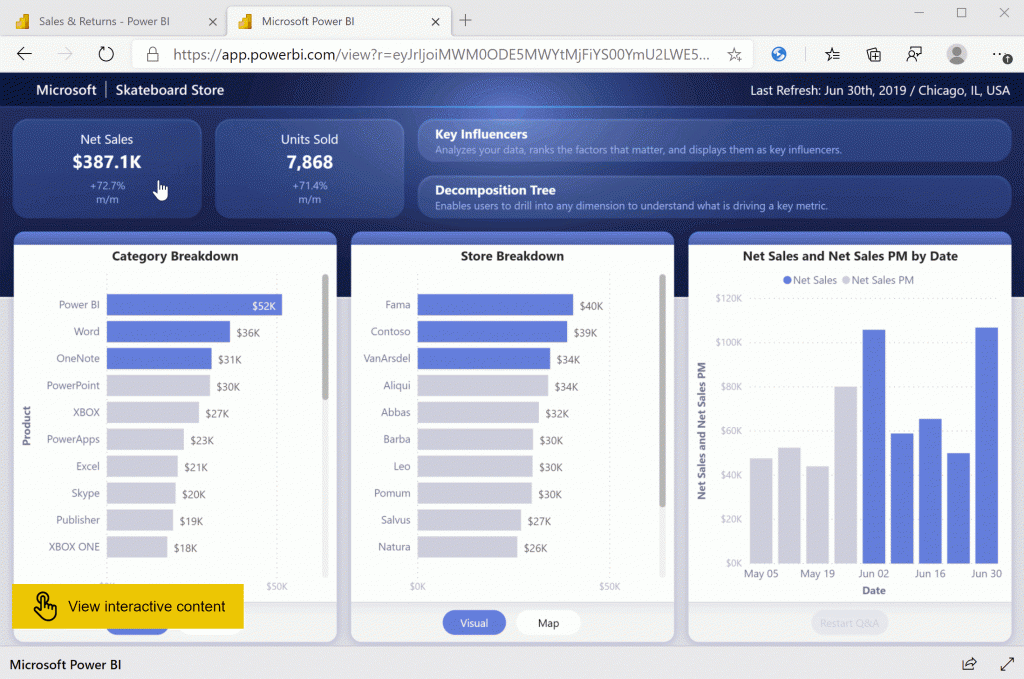
Task: Click View interactive content banner
Action: [128, 607]
